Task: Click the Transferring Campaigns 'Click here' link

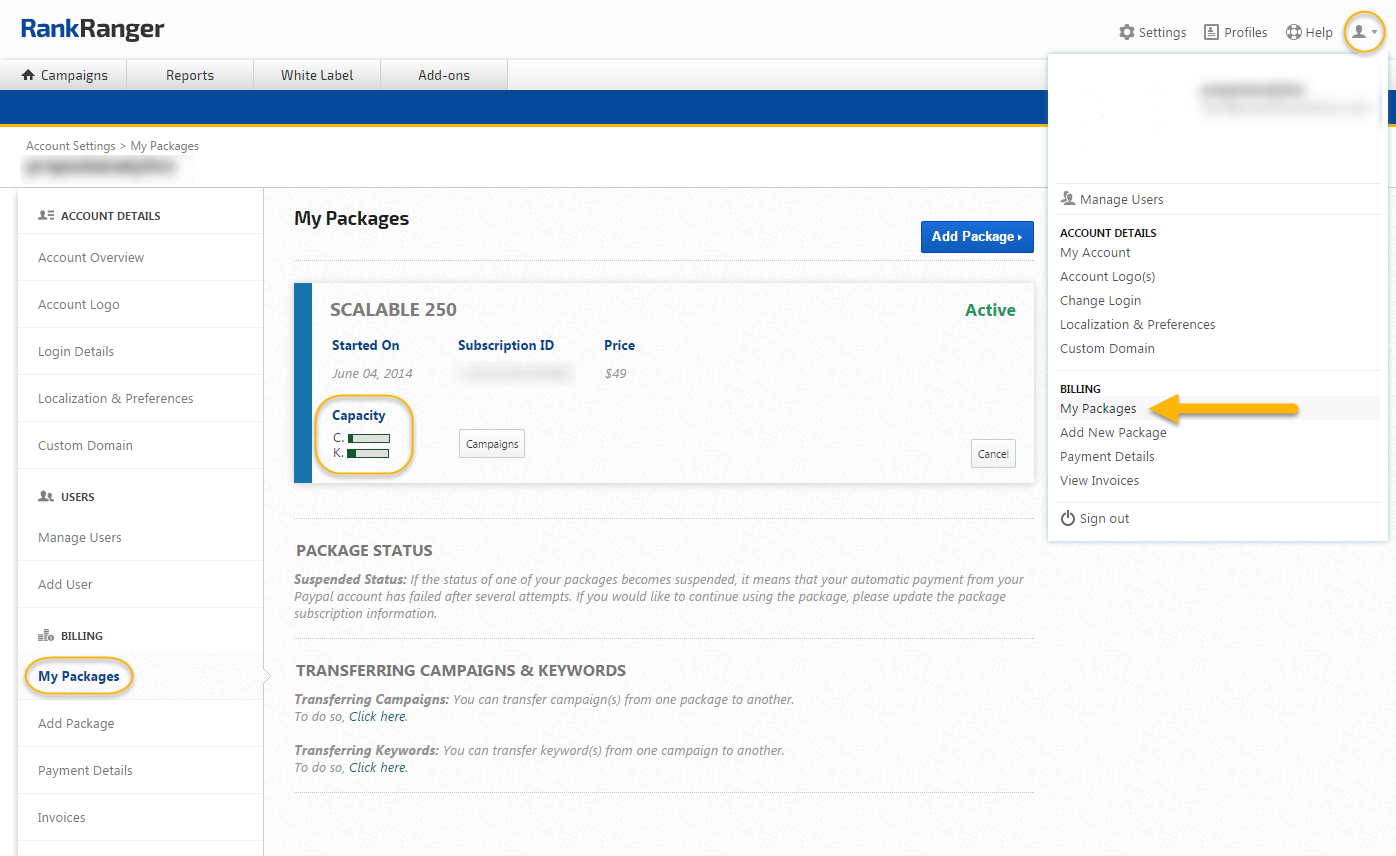Action: [378, 717]
